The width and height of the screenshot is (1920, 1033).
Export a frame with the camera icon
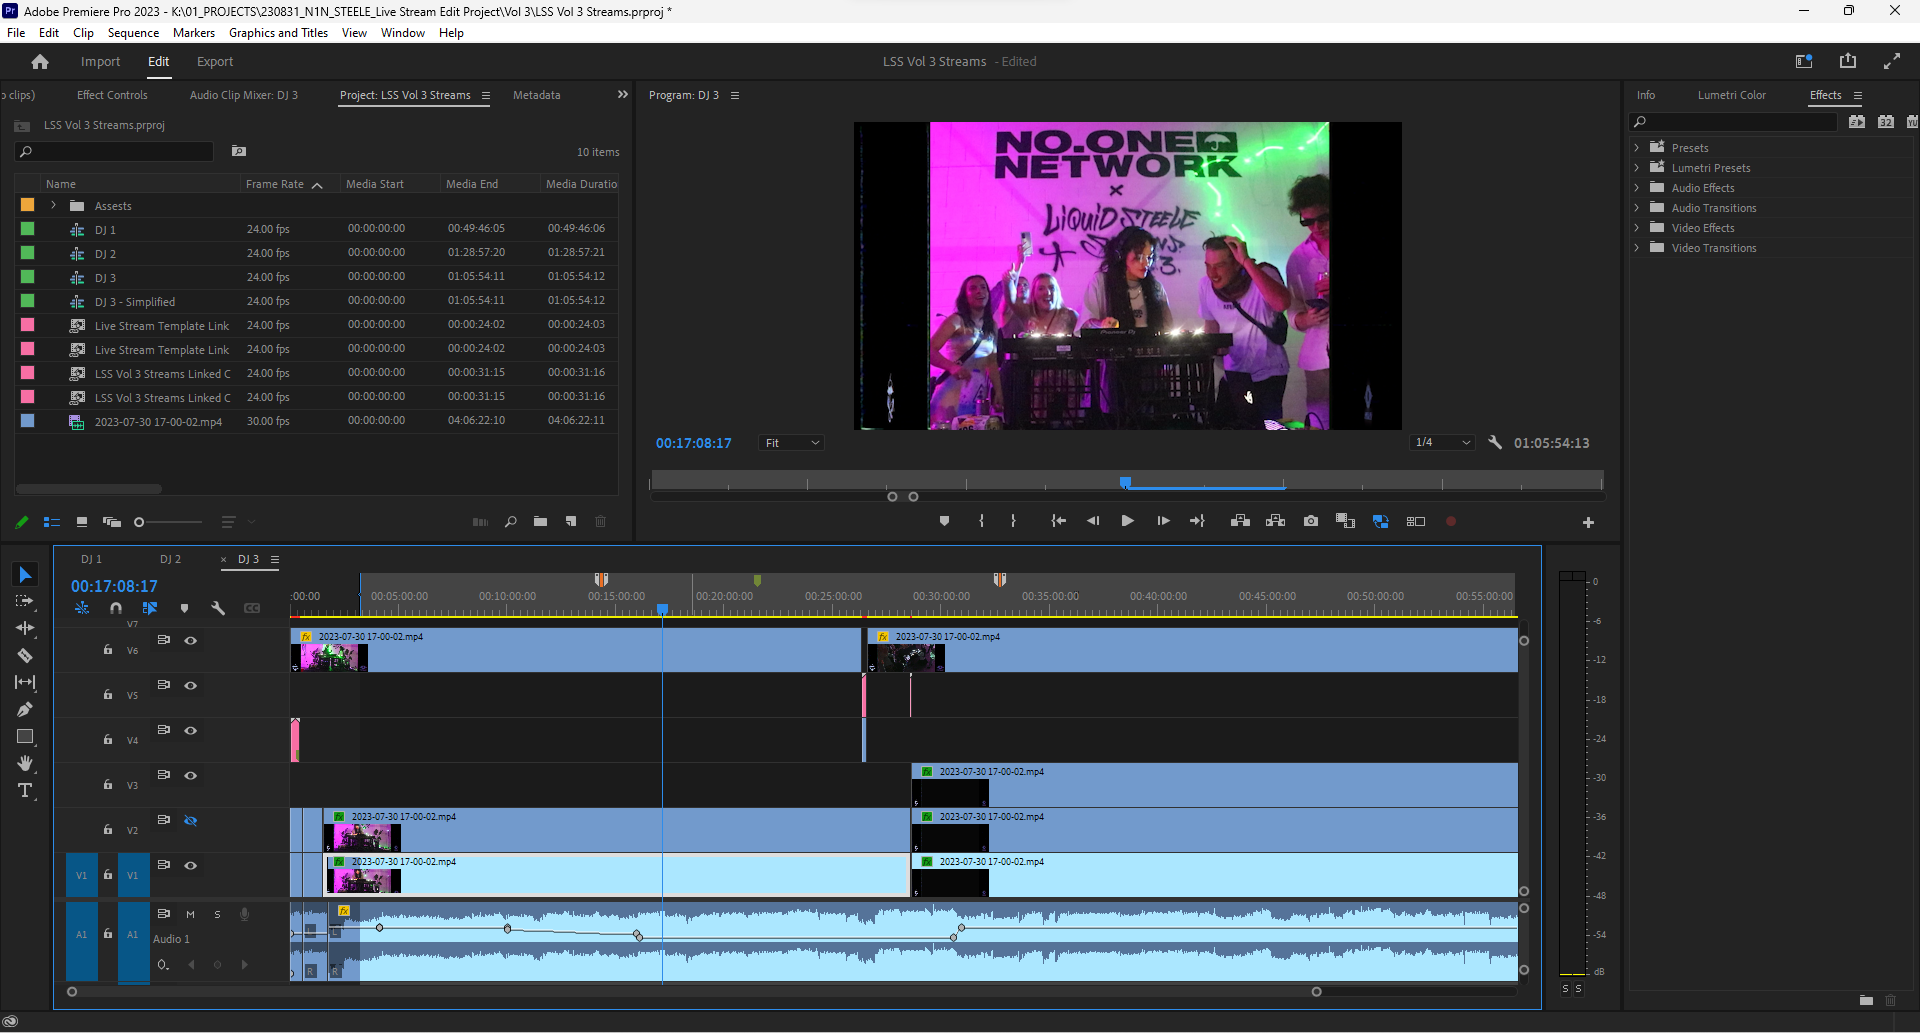tap(1311, 521)
